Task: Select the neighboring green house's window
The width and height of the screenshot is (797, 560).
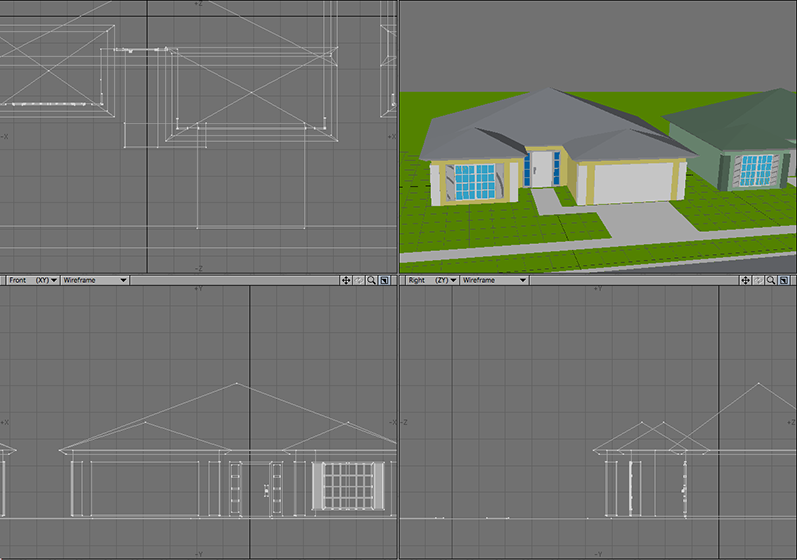Action: pyautogui.click(x=755, y=170)
